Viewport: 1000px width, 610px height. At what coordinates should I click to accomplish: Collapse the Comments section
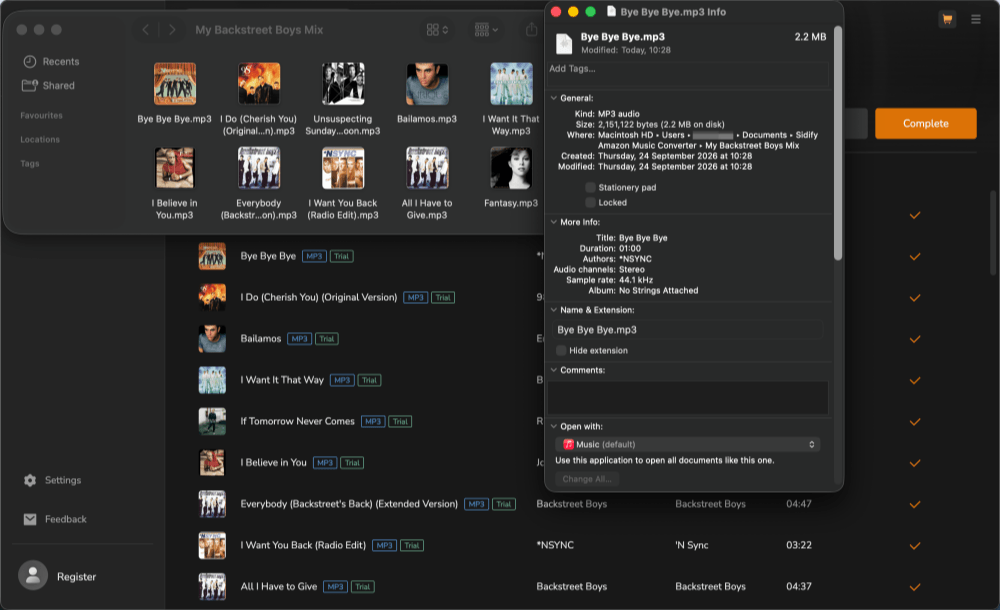pyautogui.click(x=554, y=369)
